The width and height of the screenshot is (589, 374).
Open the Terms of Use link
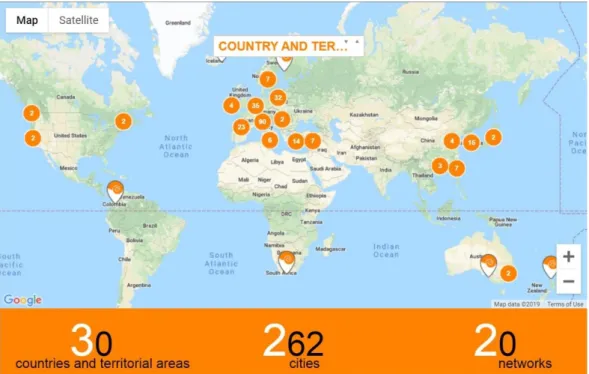565,304
